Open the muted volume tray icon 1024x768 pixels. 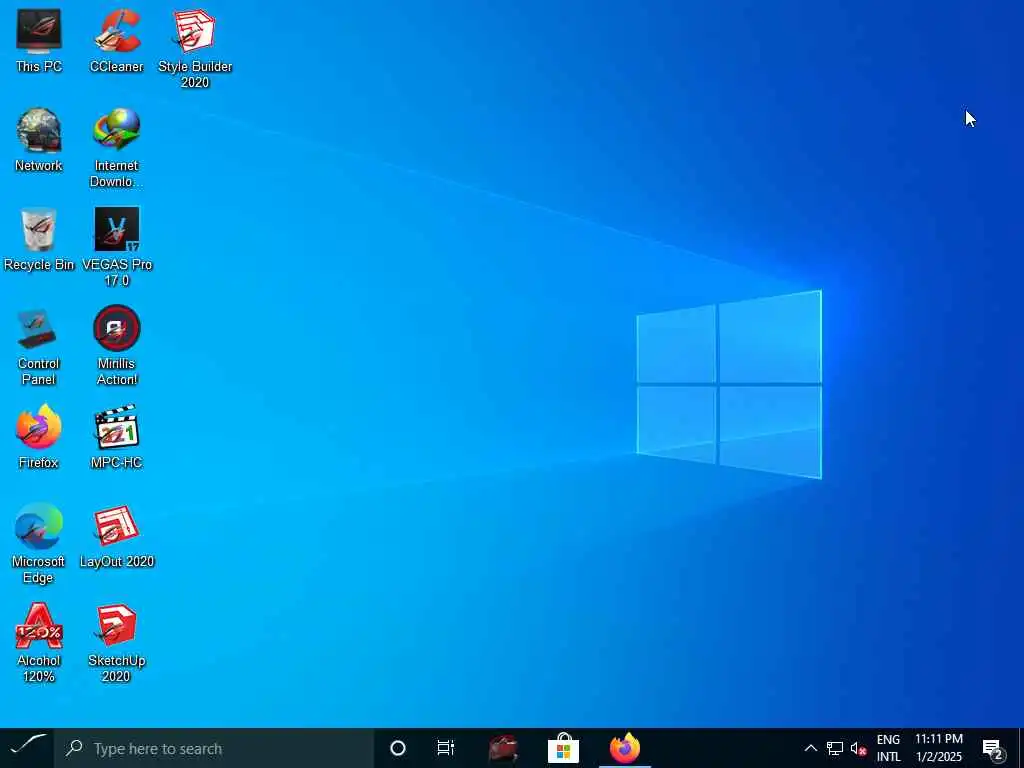858,748
